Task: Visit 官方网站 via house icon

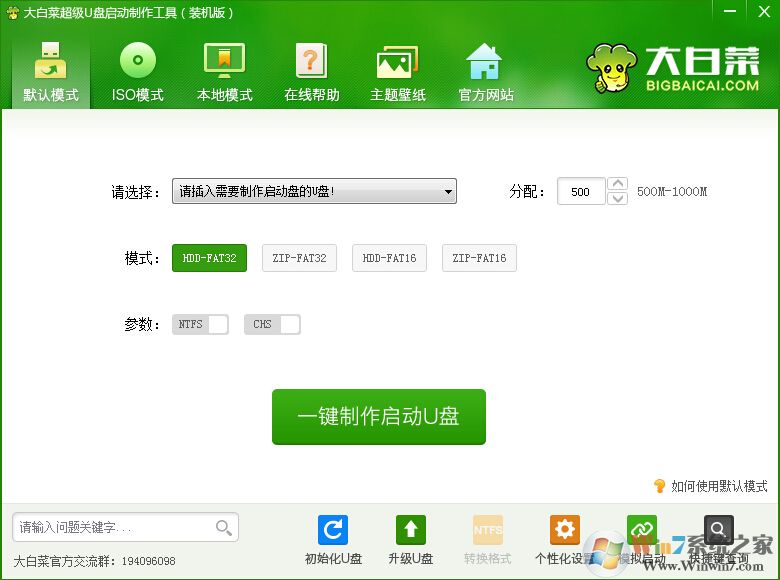Action: [485, 72]
